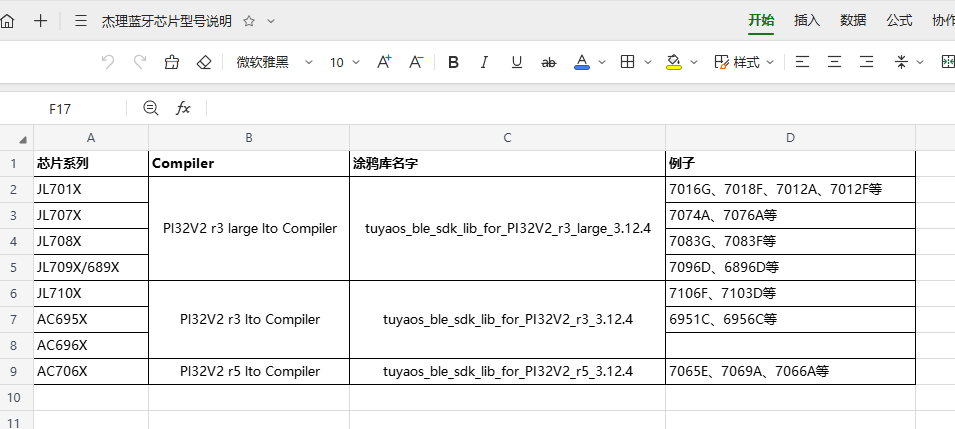The width and height of the screenshot is (955, 429).
Task: Click the 涂鸦库名字 header cell
Action: click(x=507, y=164)
